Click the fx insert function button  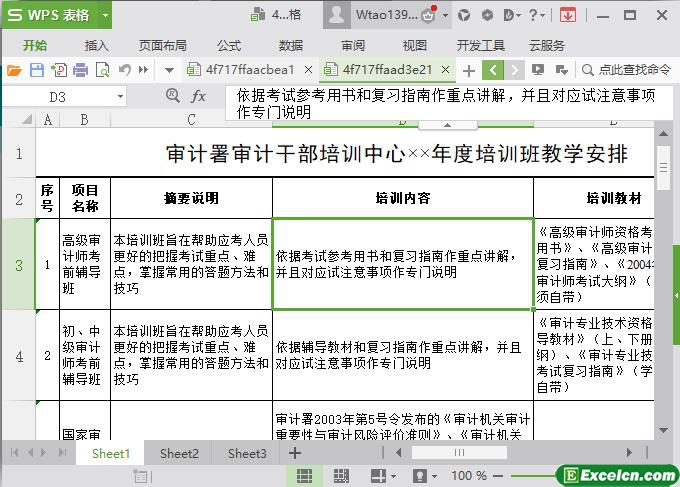click(199, 96)
